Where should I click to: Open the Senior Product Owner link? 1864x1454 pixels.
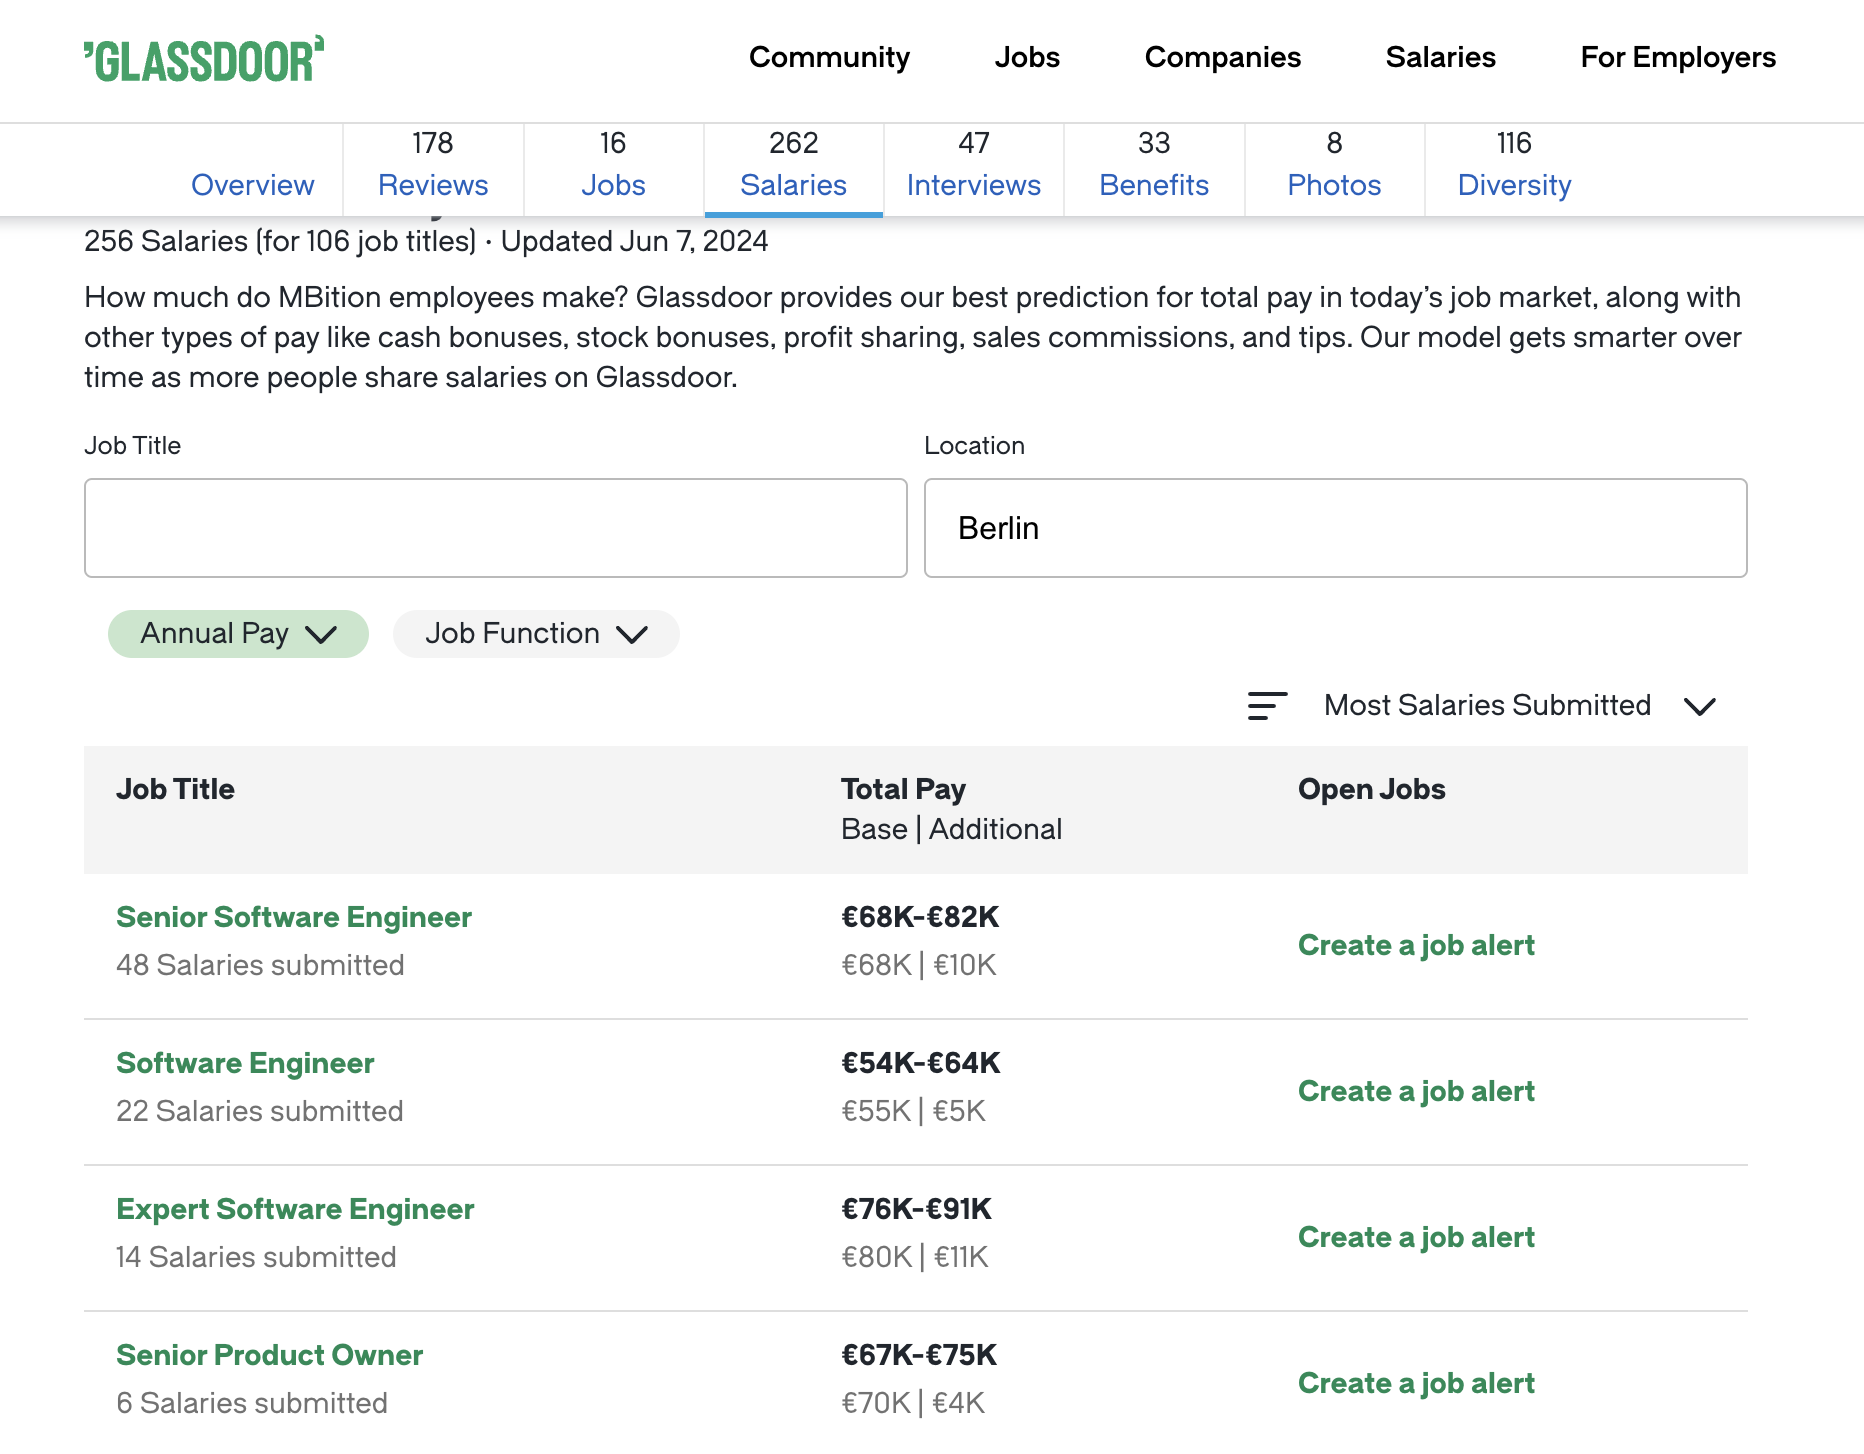pos(270,1355)
